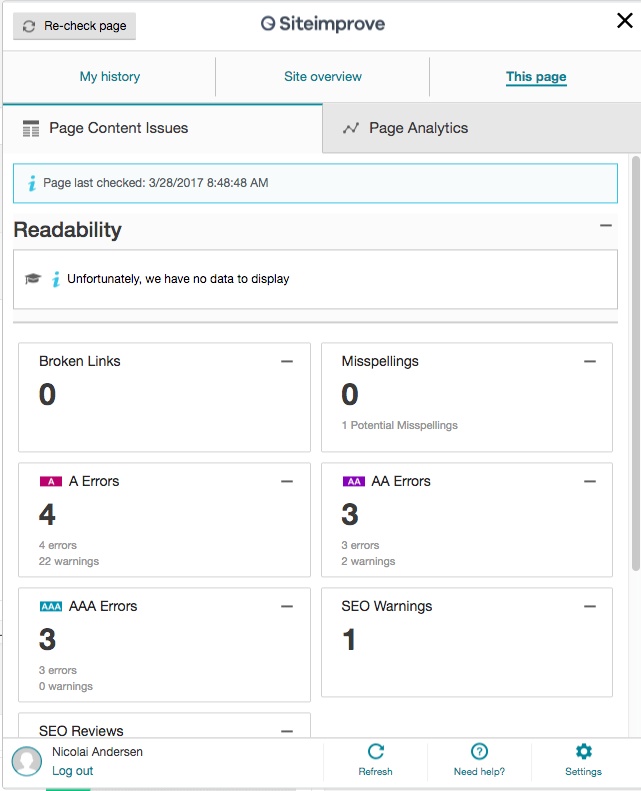
Task: Open the AA Errors count 3
Action: 350,515
